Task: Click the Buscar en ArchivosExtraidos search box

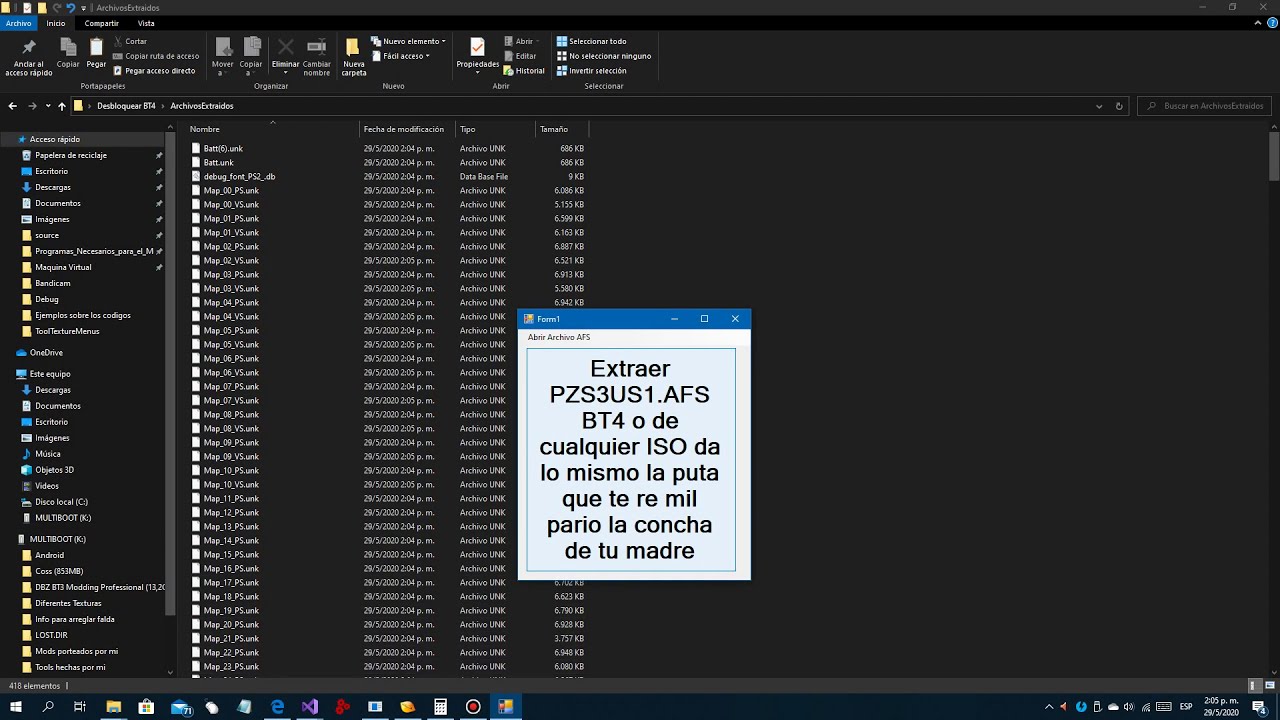Action: coord(1205,106)
